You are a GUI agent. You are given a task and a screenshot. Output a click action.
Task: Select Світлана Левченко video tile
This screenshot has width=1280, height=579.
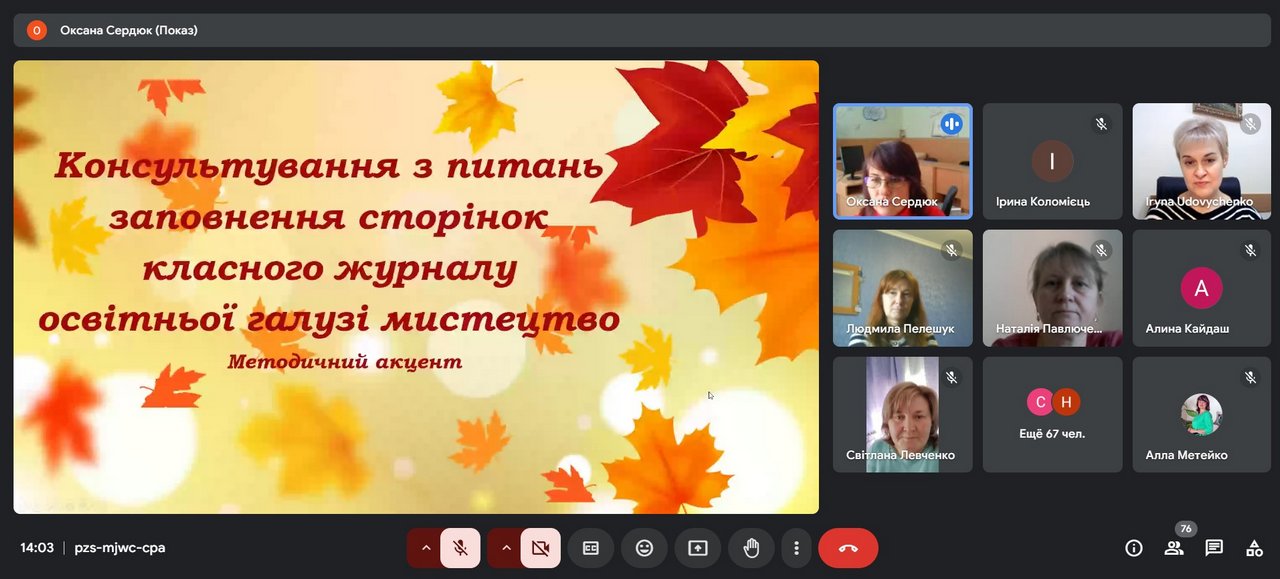click(902, 415)
